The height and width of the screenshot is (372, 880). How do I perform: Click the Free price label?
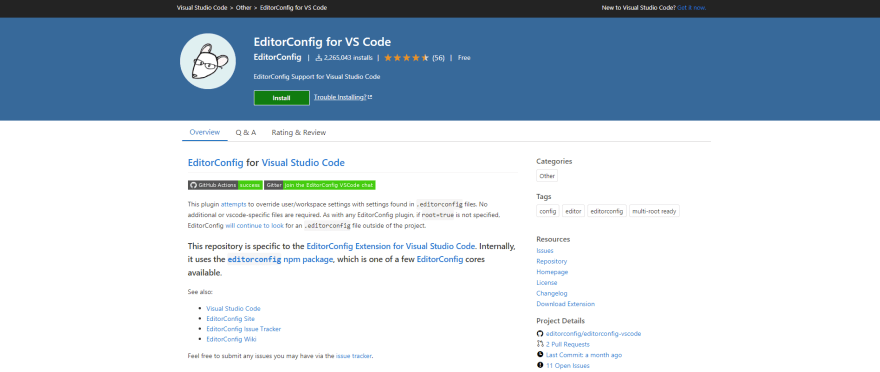(x=464, y=58)
